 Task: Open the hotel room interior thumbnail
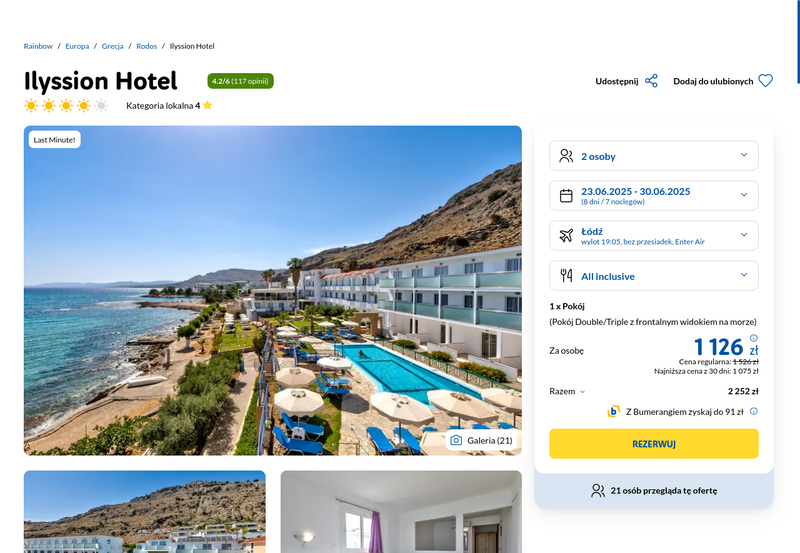401,512
